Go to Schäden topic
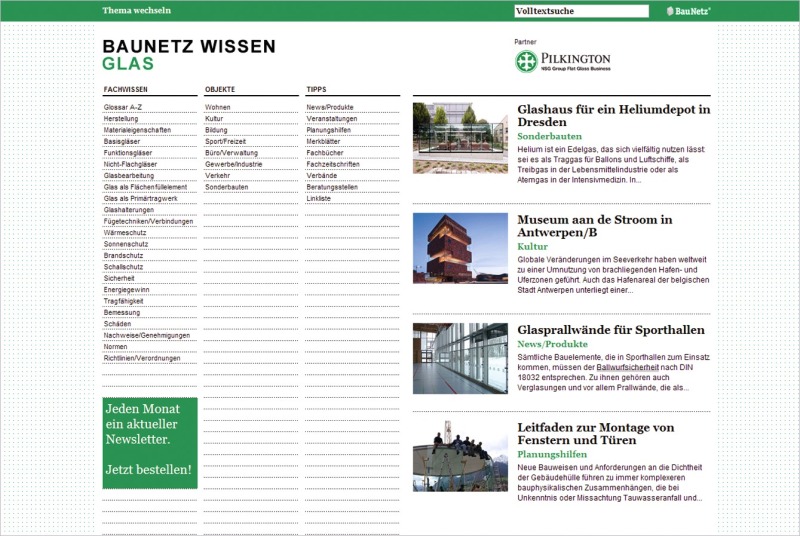Viewport: 800px width, 536px height. (x=117, y=324)
